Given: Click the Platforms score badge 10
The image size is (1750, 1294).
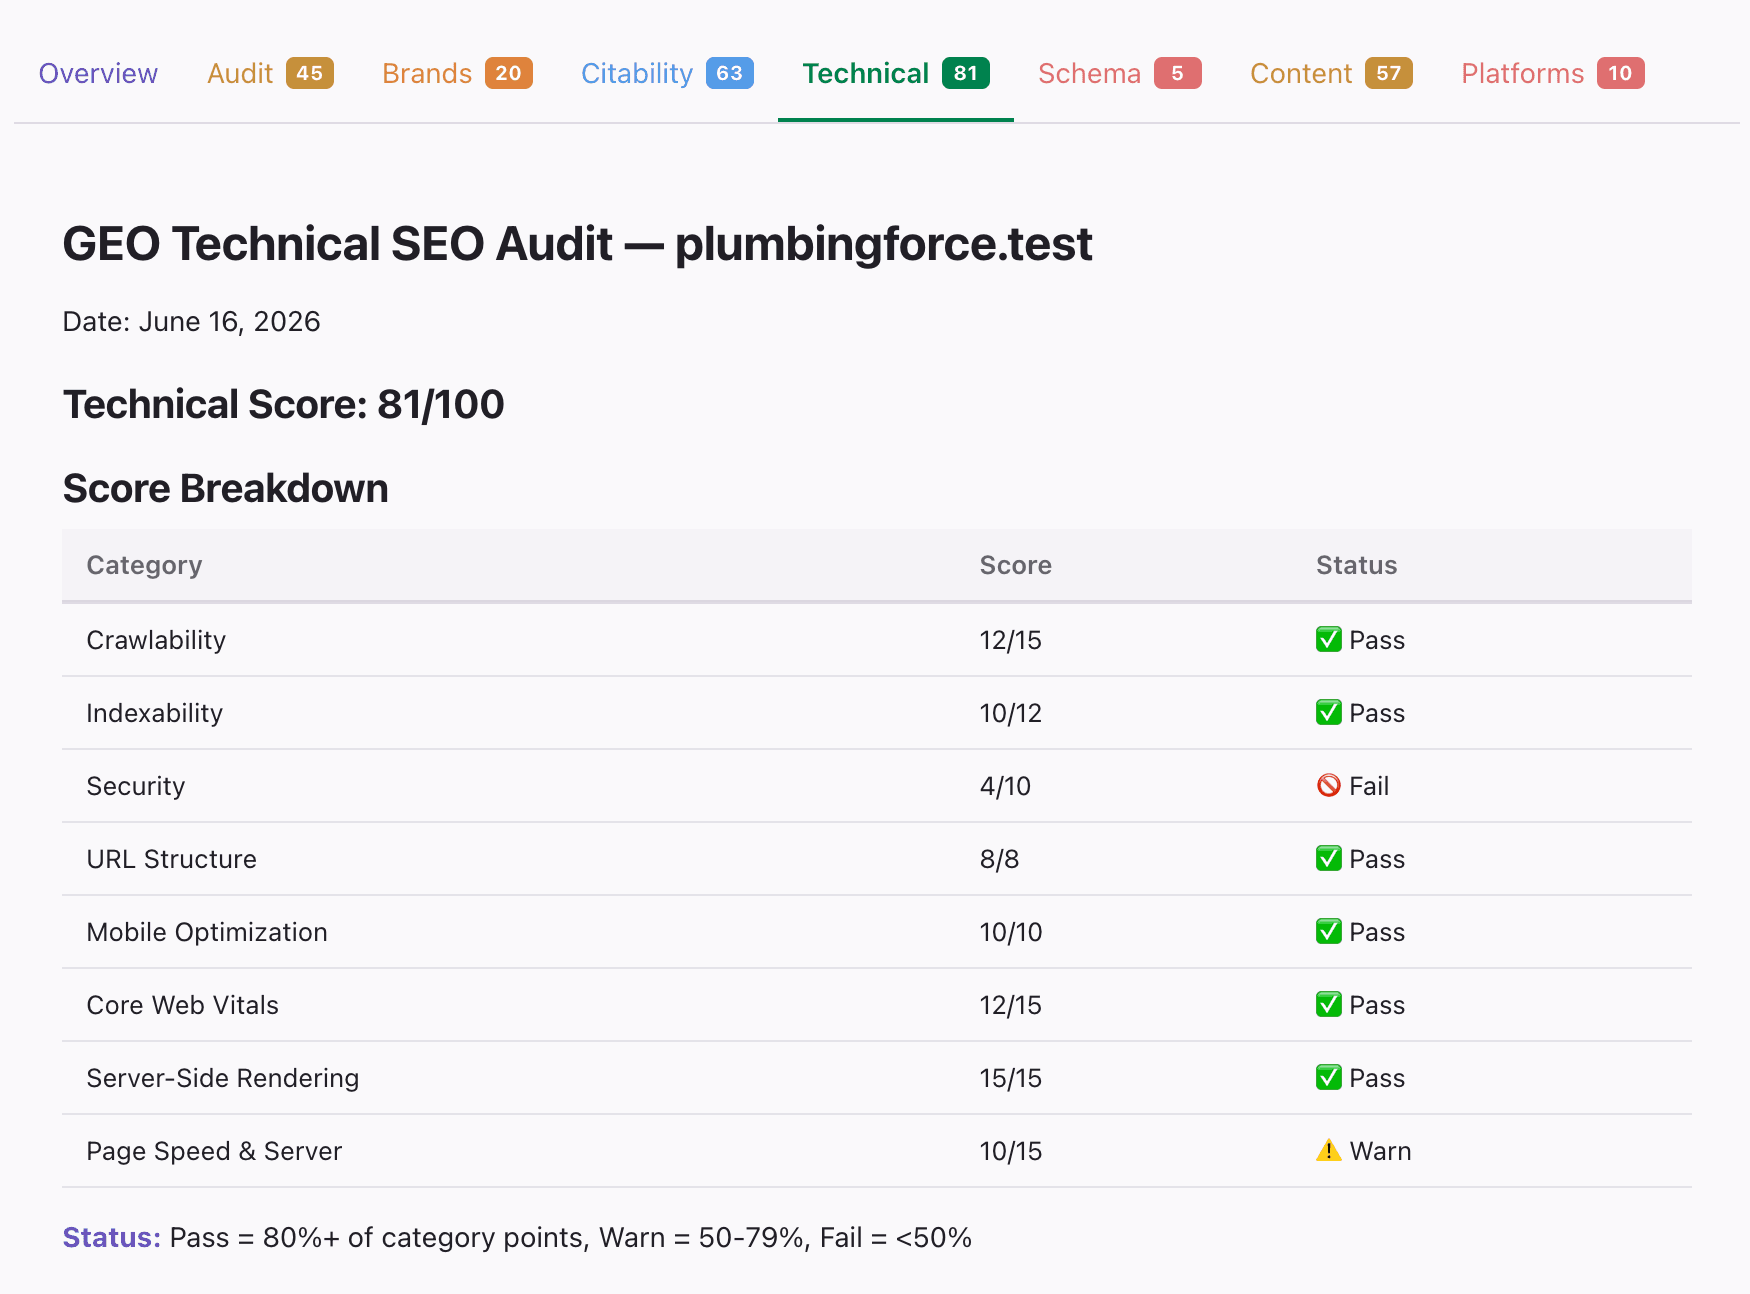Looking at the screenshot, I should coord(1621,73).
